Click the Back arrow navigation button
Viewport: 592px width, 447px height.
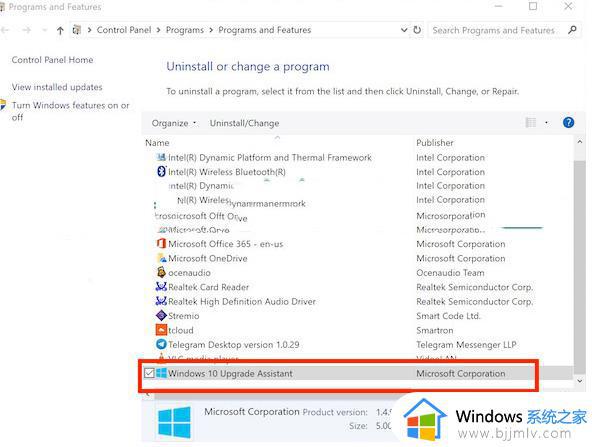(5, 30)
